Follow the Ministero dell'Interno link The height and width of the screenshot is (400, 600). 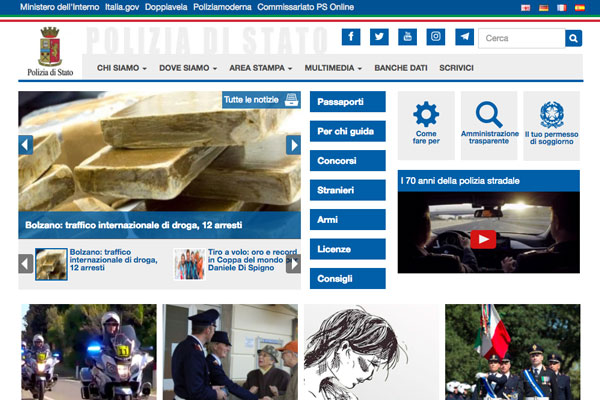coord(59,7)
